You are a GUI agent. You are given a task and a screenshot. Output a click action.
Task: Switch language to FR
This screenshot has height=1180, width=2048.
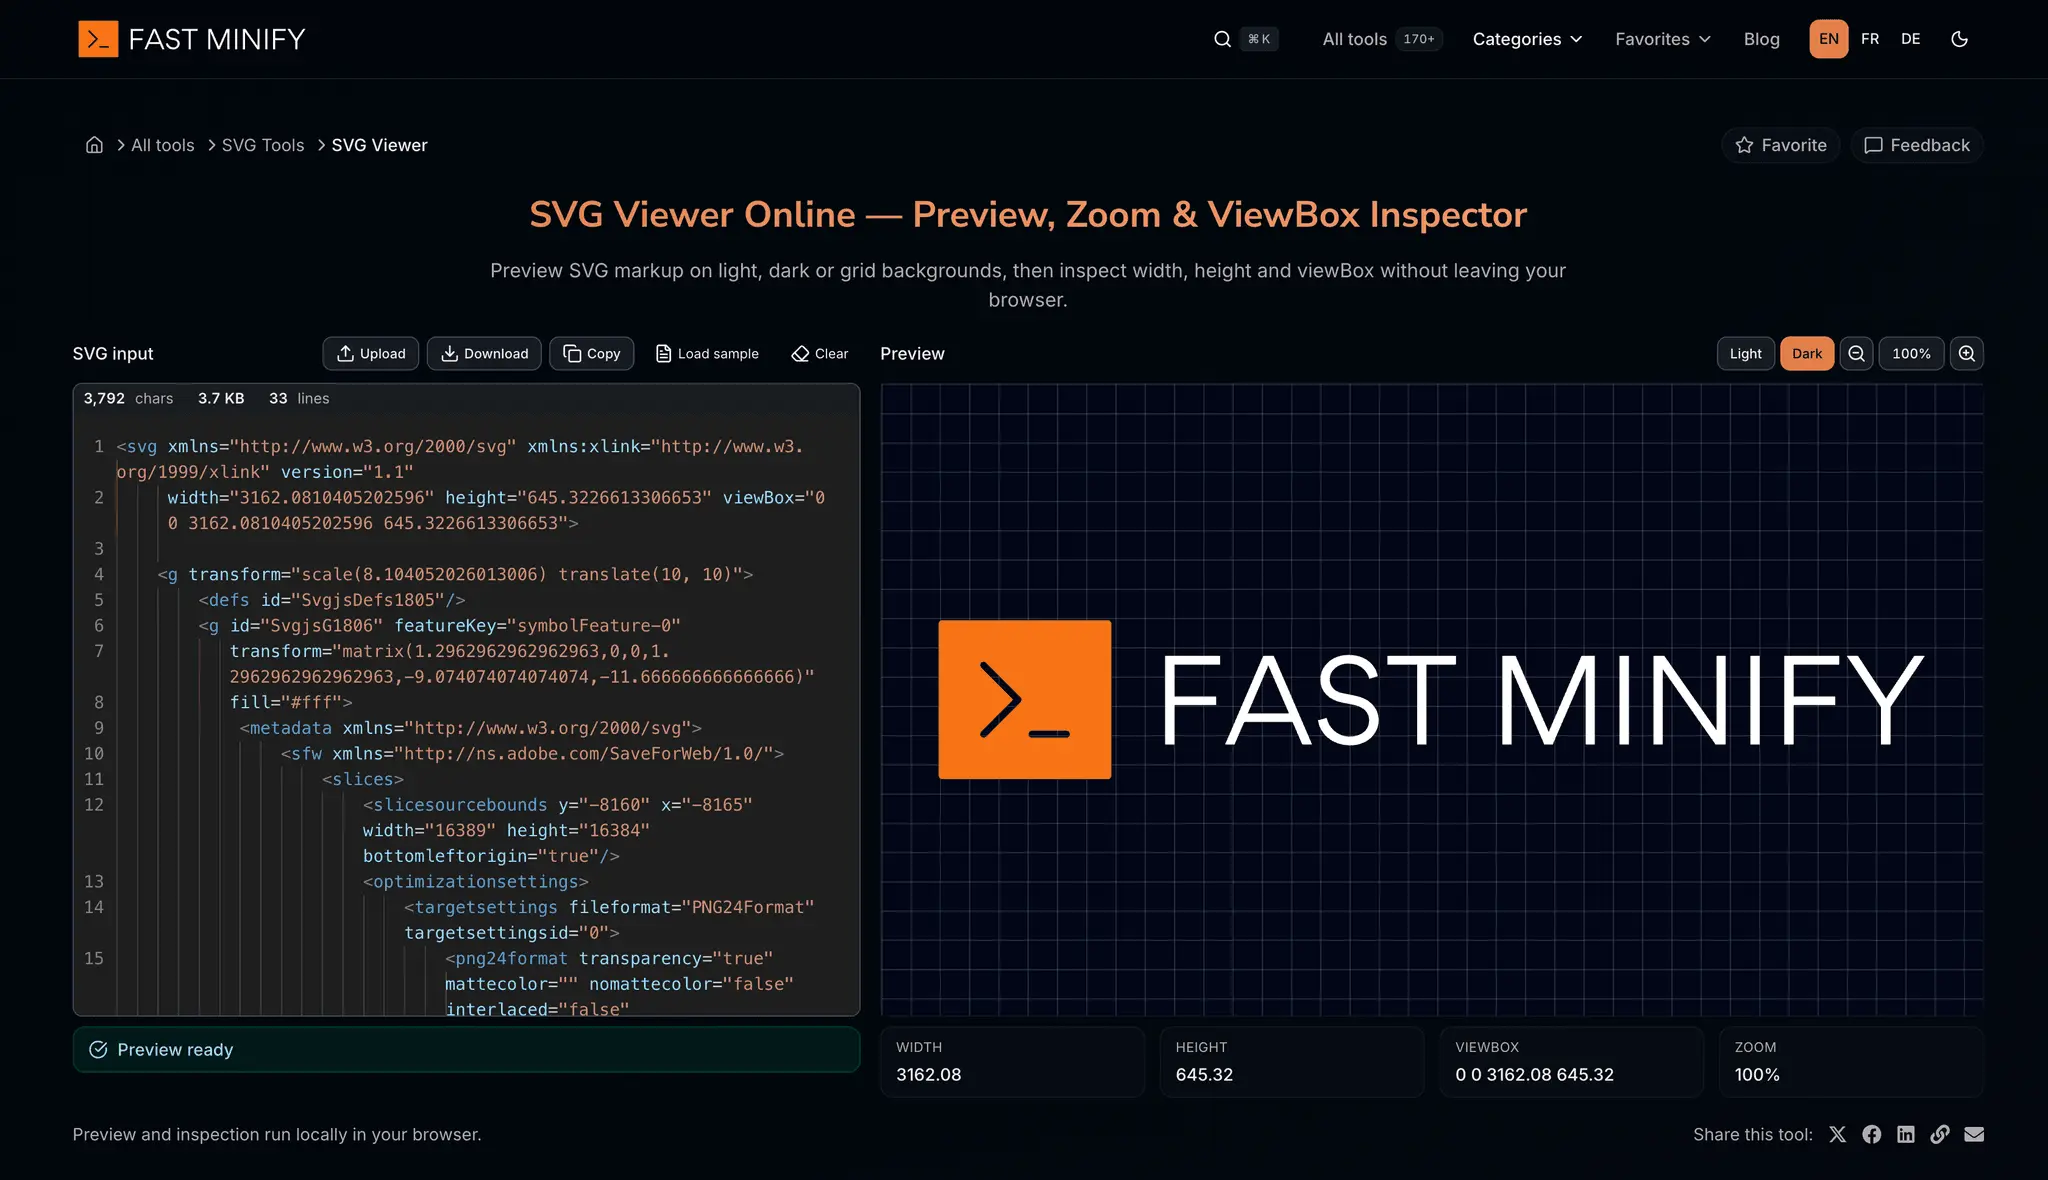1870,39
